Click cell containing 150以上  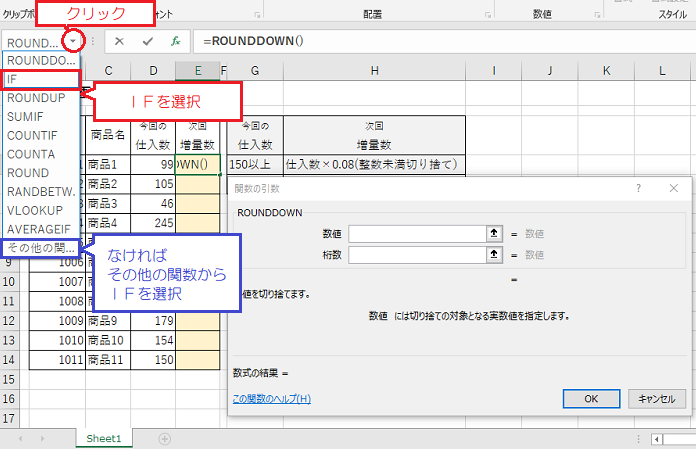tap(255, 165)
